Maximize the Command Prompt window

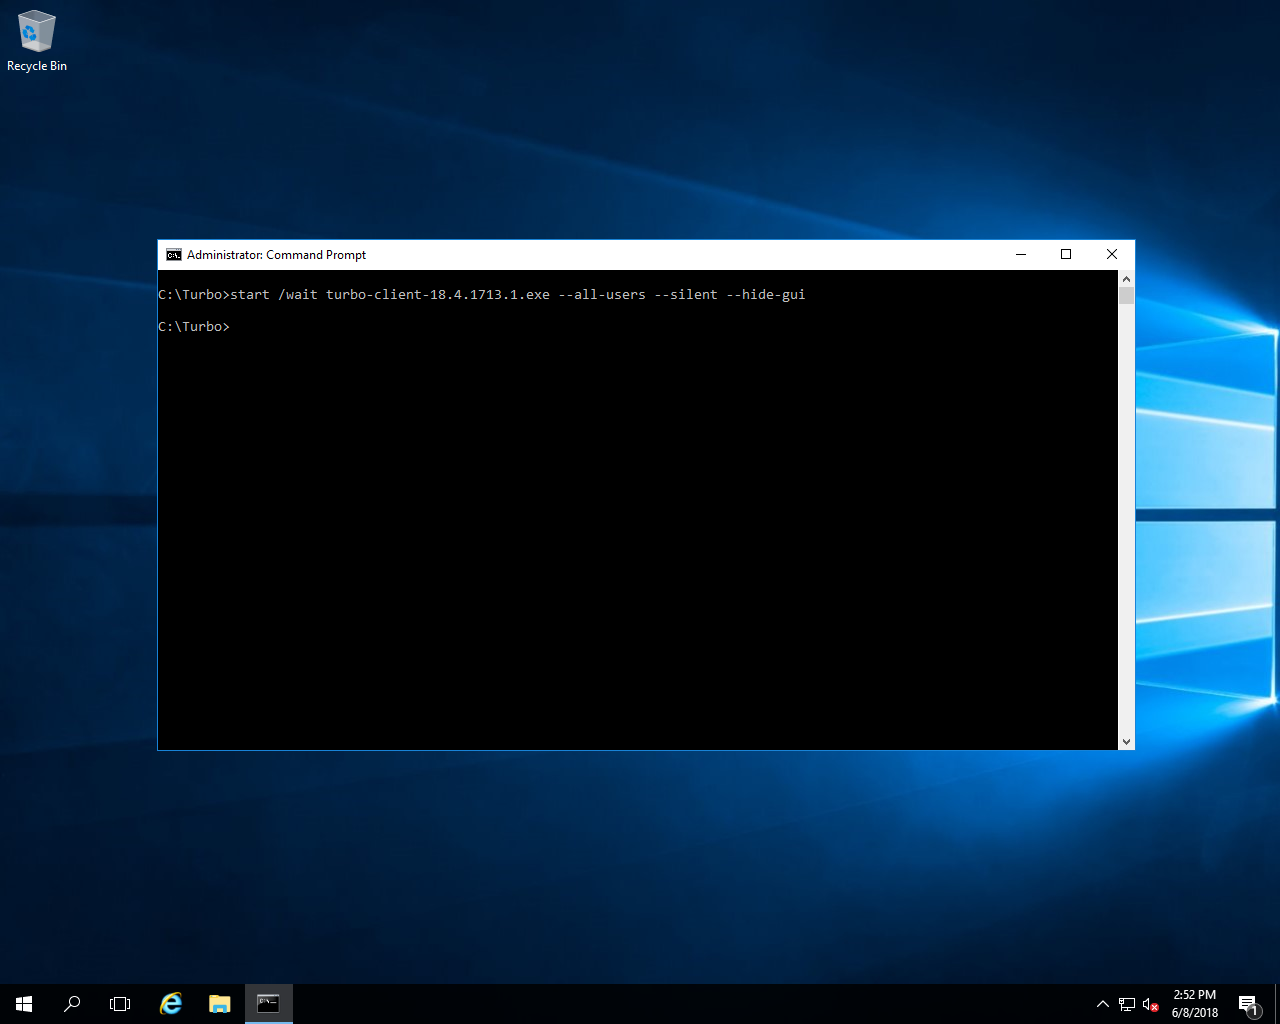coord(1066,254)
